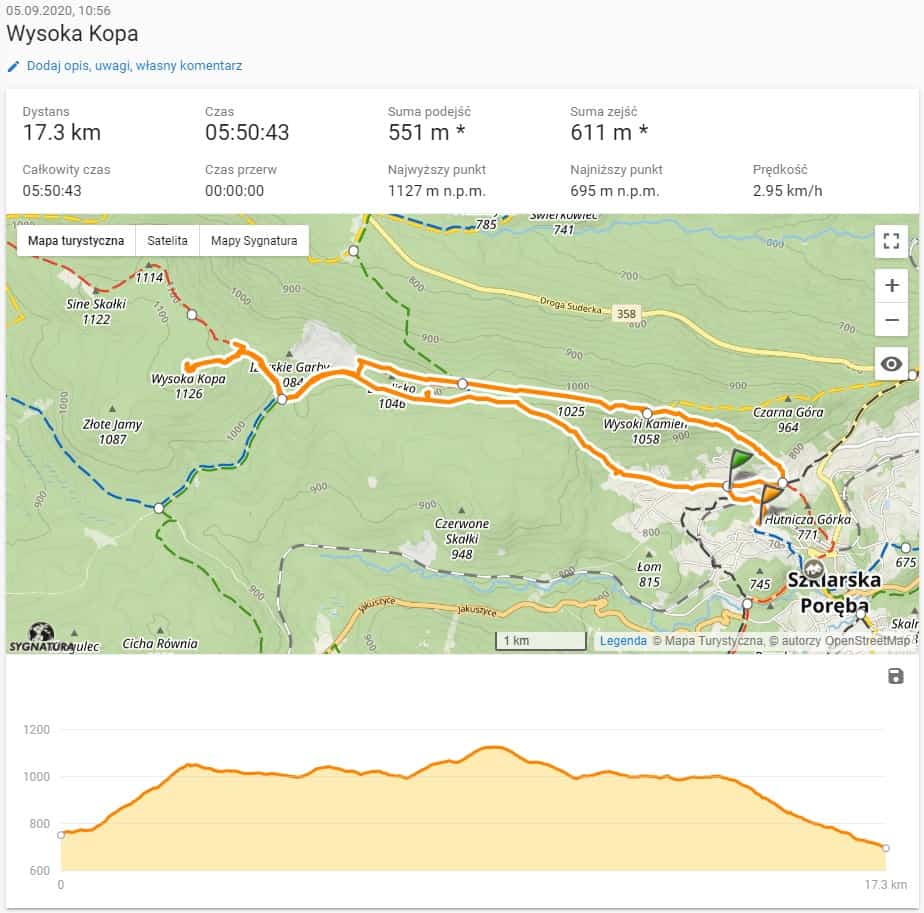Click the orange finish flag marker
The image size is (924, 913).
coord(770,499)
